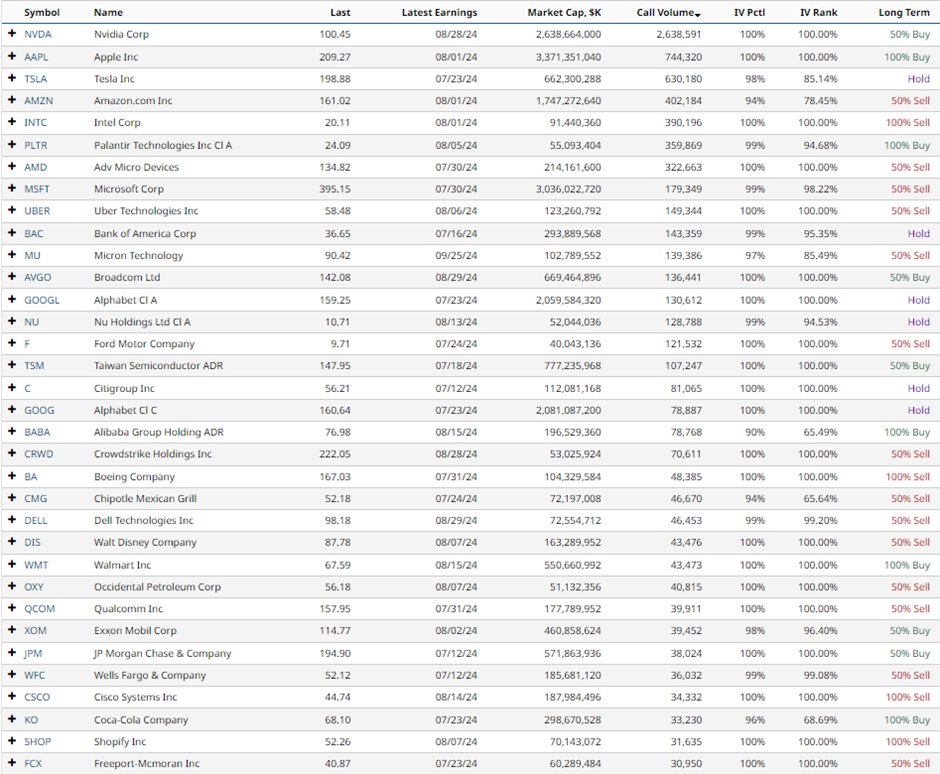Open the PLTR symbol link
This screenshot has height=774, width=940.
(x=35, y=145)
